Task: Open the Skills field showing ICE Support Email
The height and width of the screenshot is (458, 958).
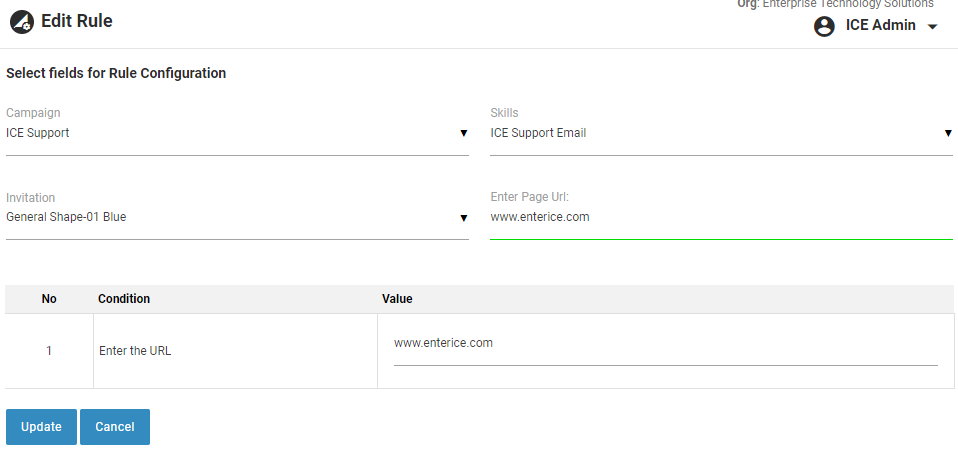Action: click(x=710, y=133)
